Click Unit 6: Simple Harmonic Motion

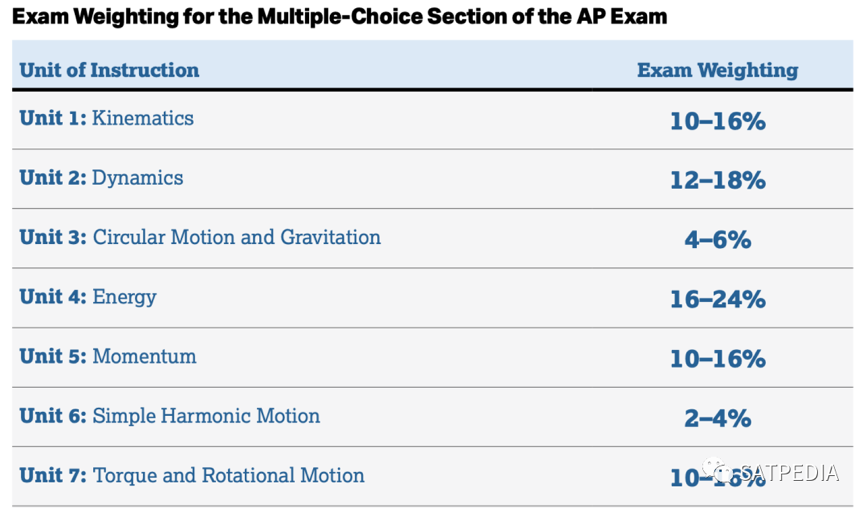pyautogui.click(x=170, y=416)
